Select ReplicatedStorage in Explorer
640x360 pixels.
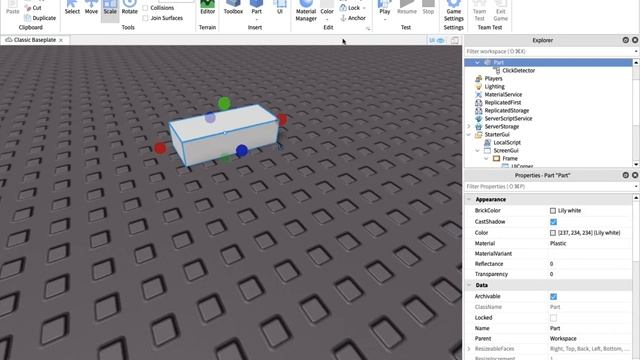click(x=507, y=111)
